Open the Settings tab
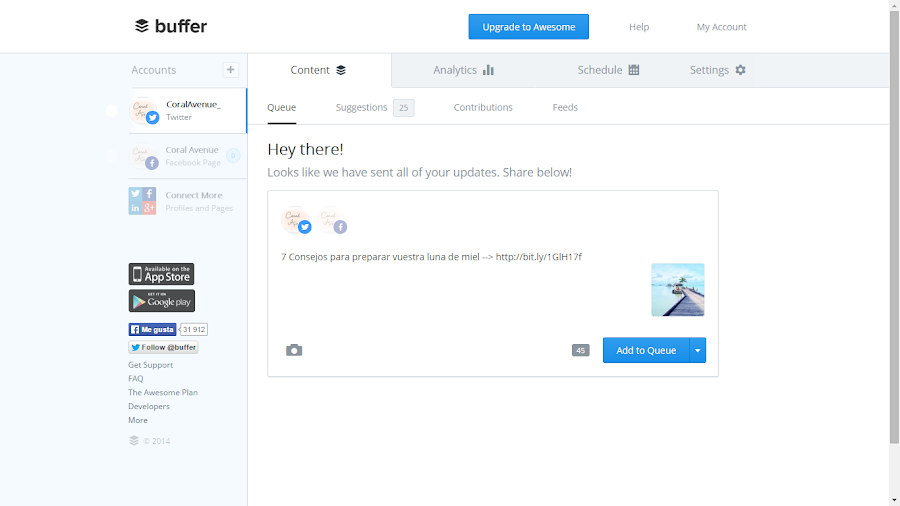Viewport: 900px width, 506px height. click(x=717, y=70)
